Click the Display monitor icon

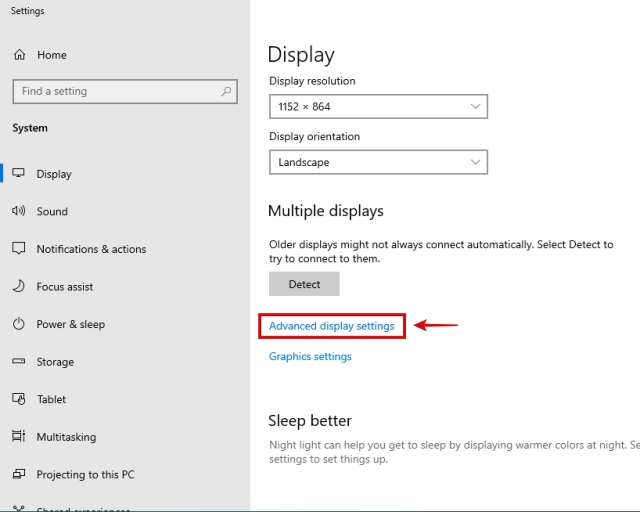click(18, 174)
